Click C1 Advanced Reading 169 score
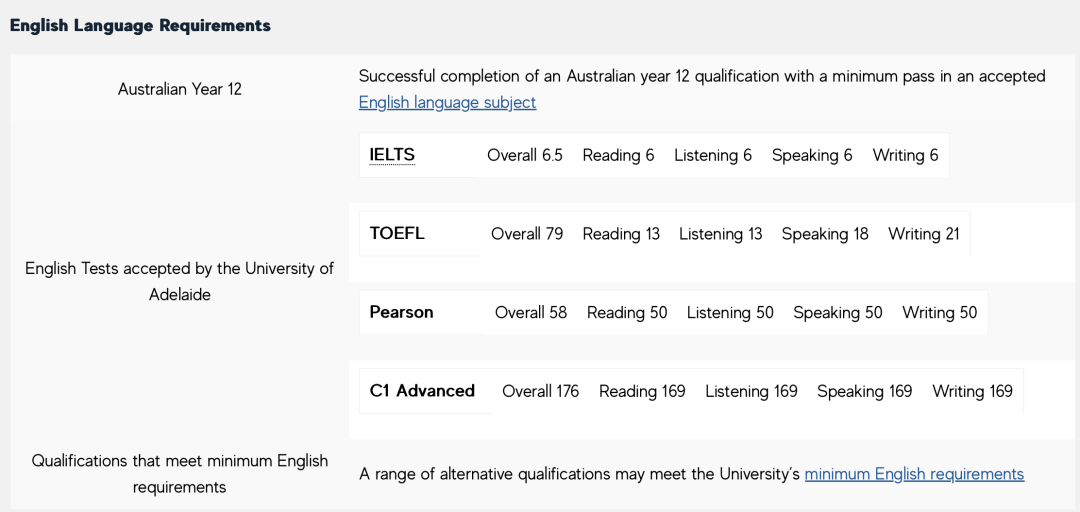 (x=642, y=391)
